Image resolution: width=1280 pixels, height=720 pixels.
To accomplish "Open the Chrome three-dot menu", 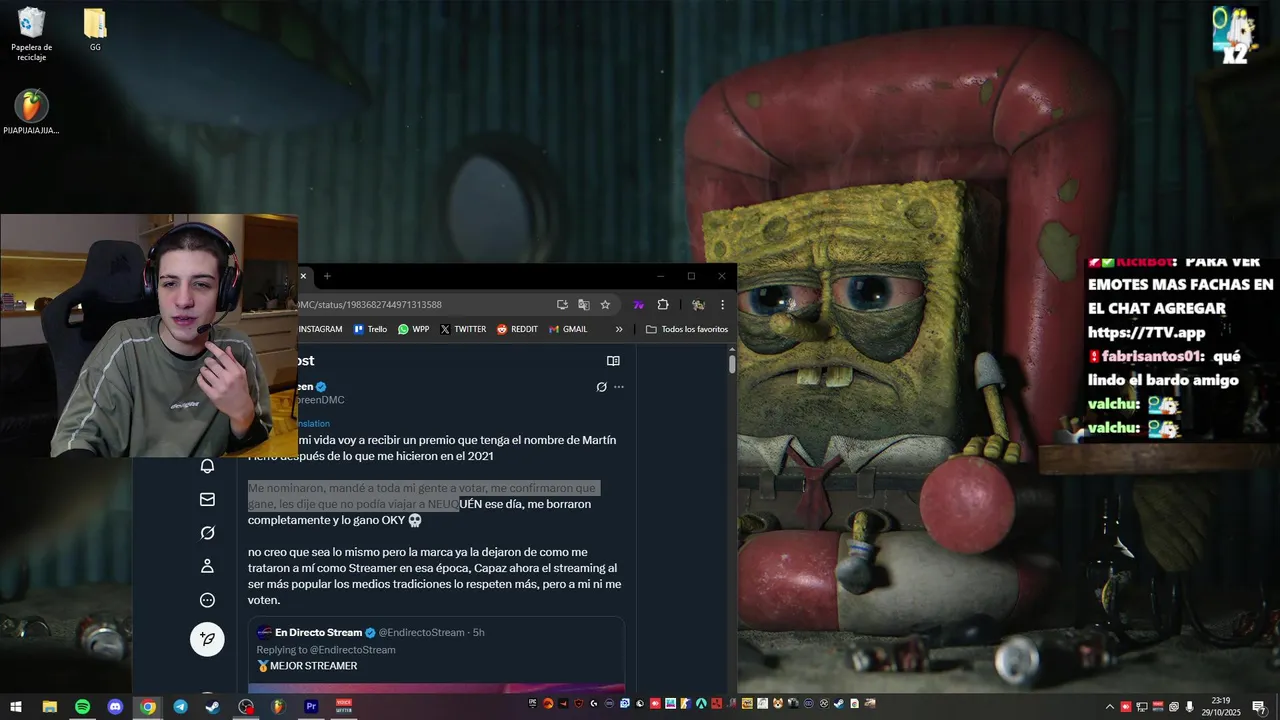I will (722, 305).
